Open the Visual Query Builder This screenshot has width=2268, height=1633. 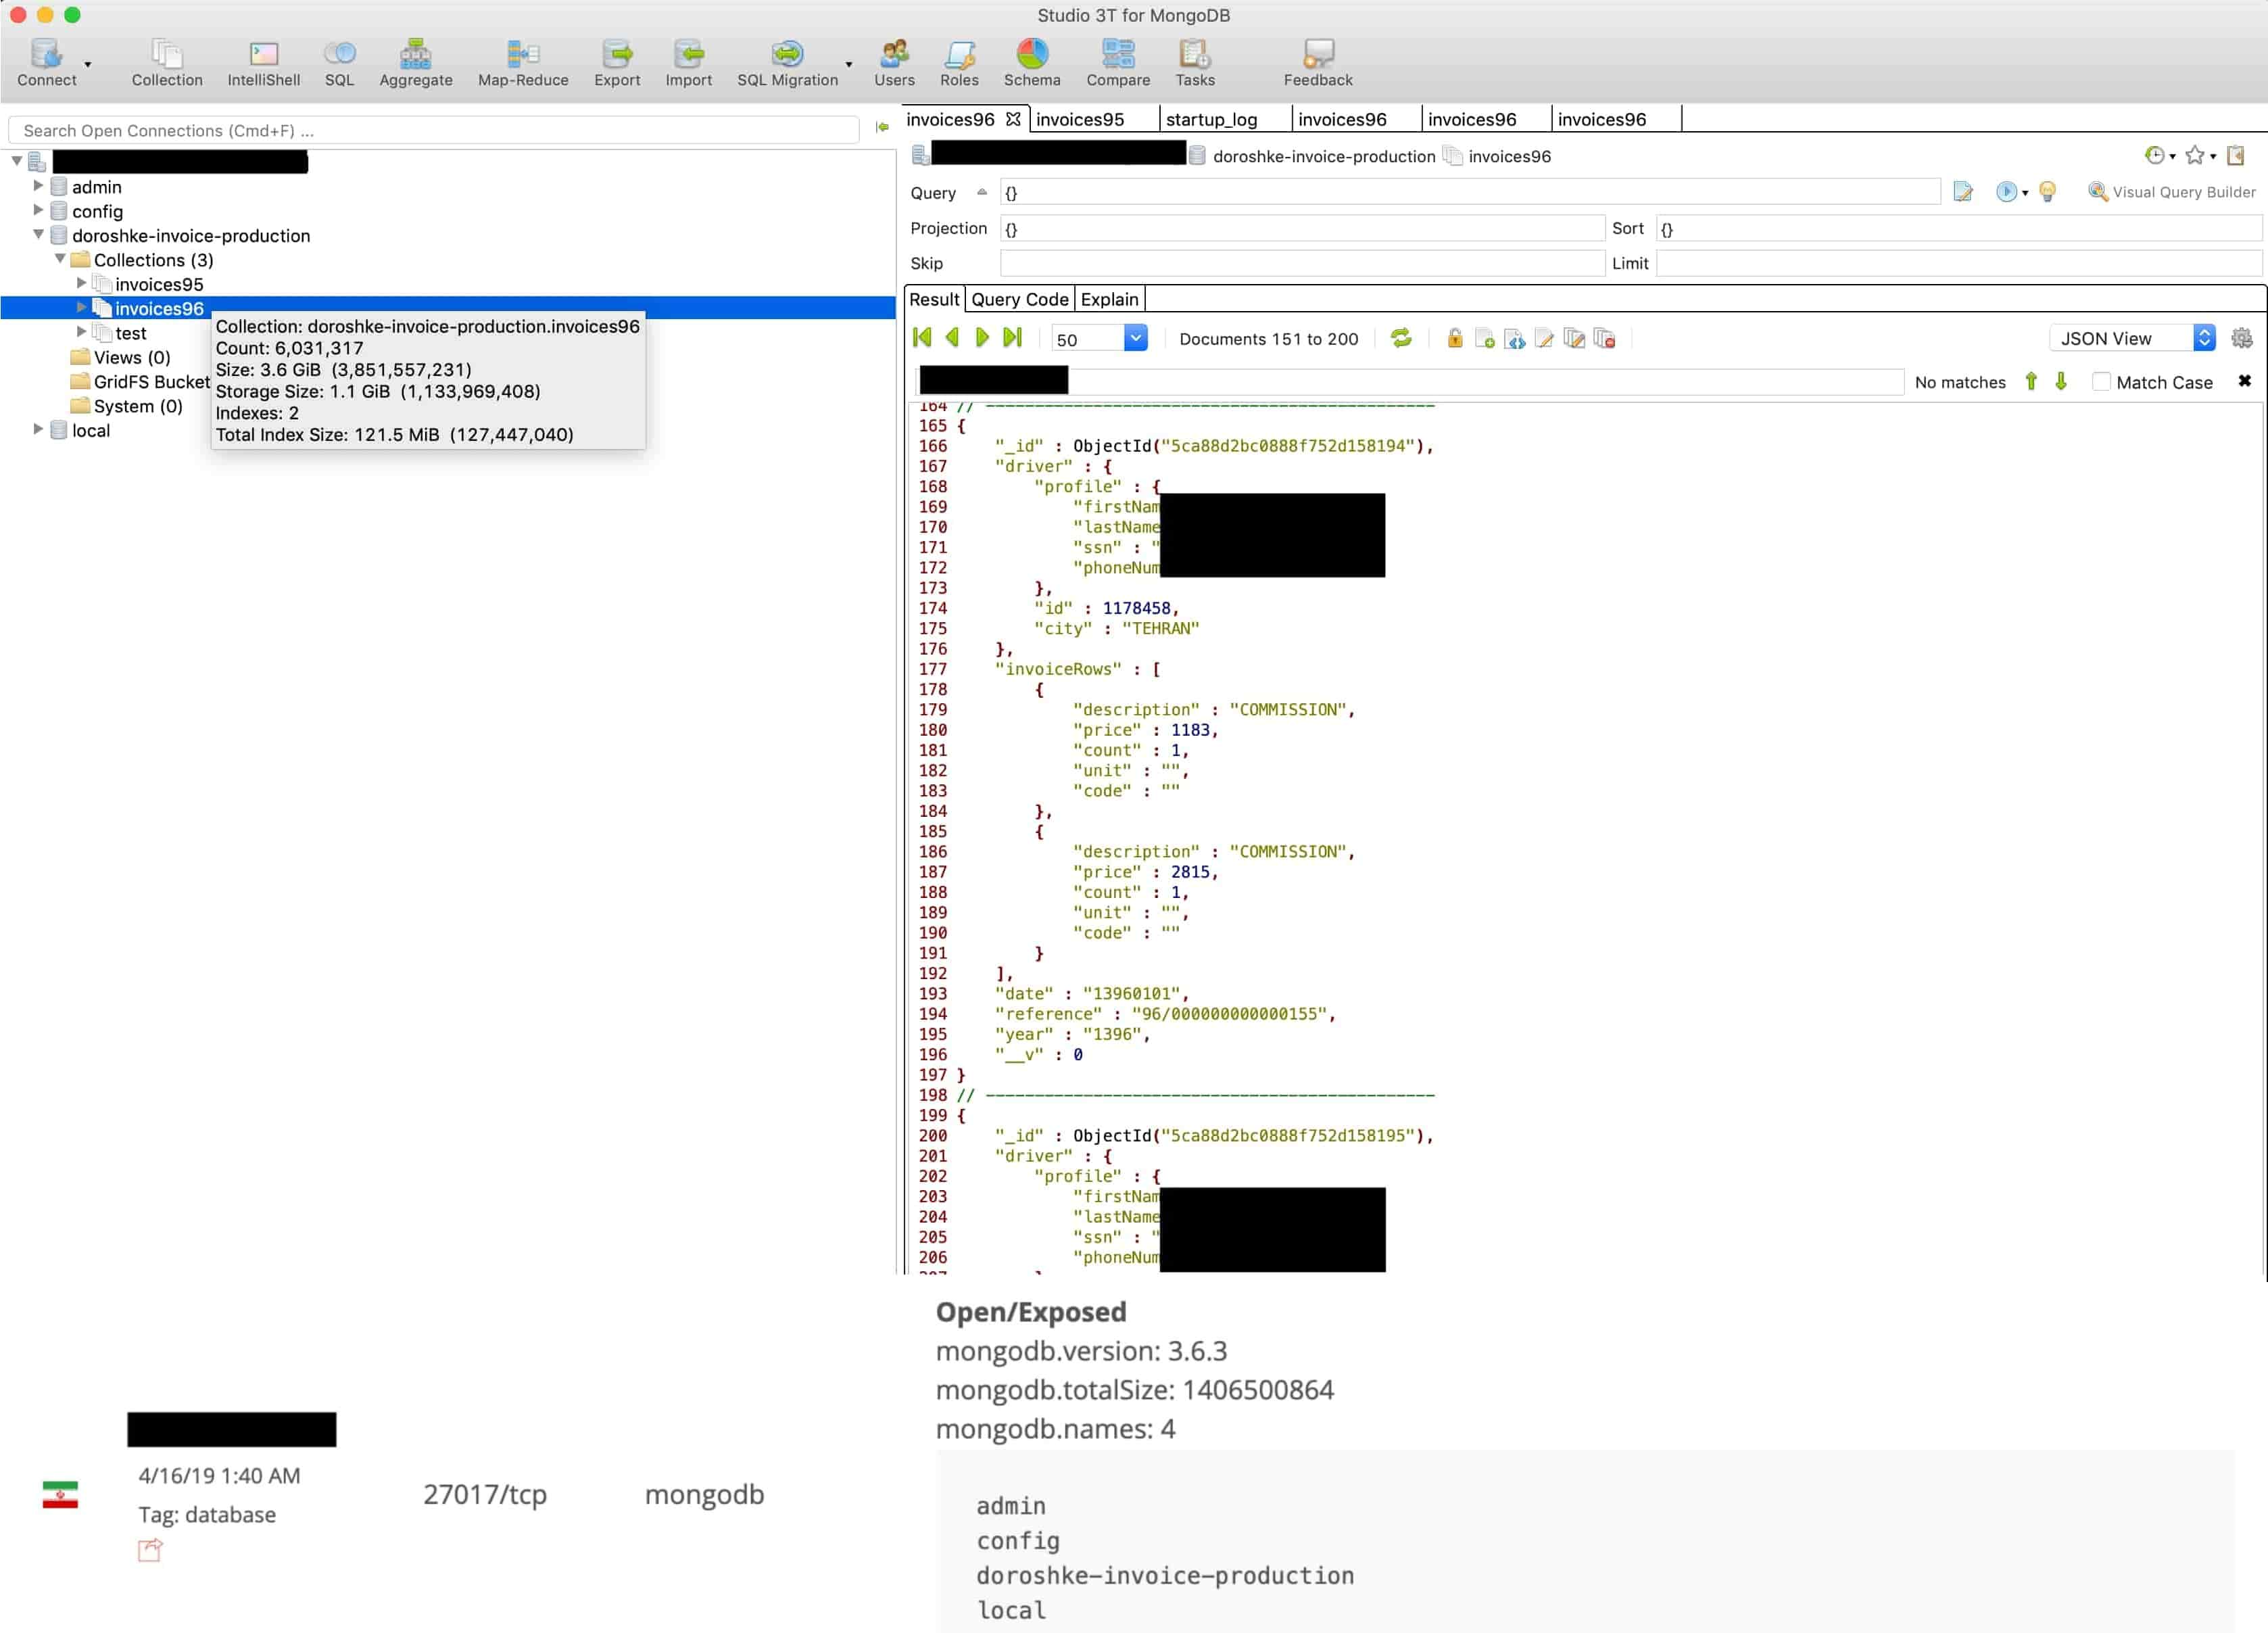click(2171, 192)
